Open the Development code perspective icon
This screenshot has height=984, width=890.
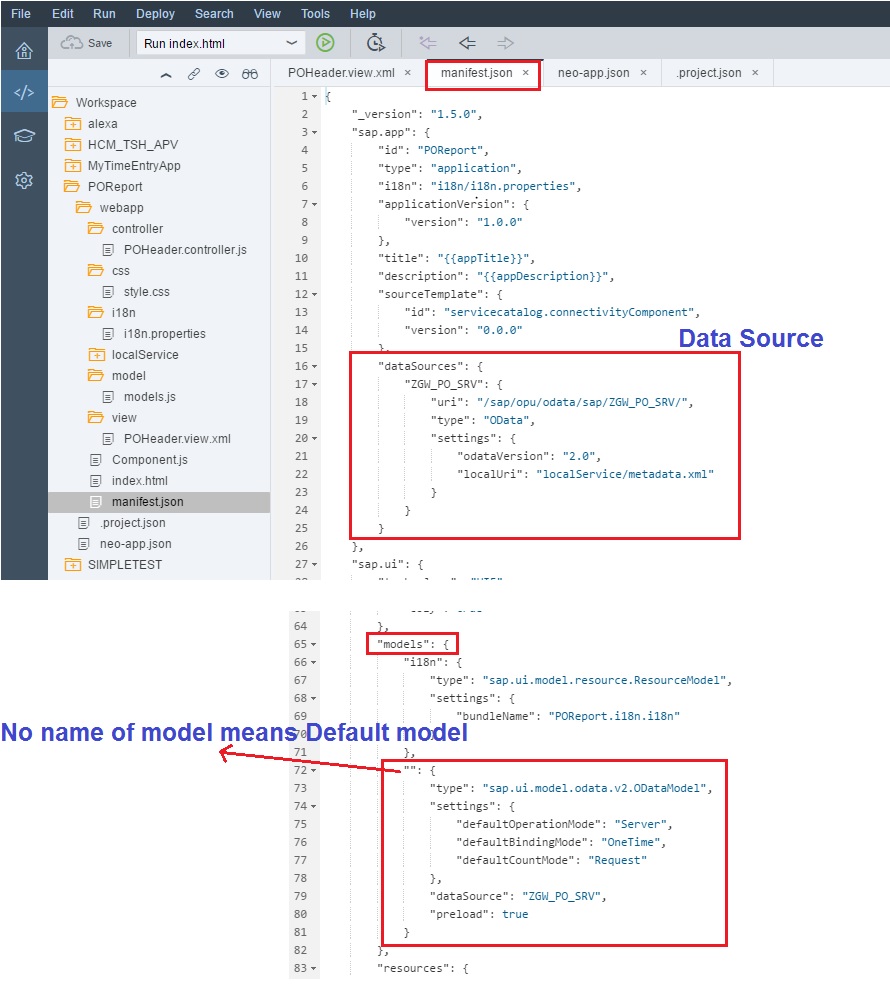(24, 93)
